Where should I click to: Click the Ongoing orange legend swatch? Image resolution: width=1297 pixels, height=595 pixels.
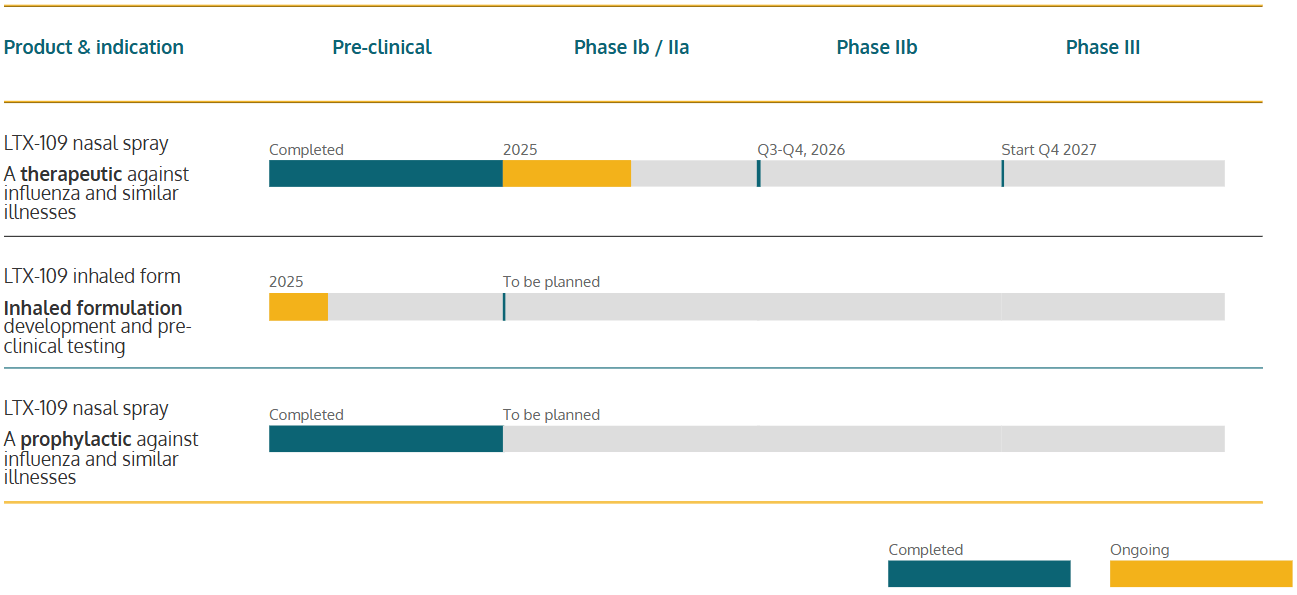pos(1200,574)
